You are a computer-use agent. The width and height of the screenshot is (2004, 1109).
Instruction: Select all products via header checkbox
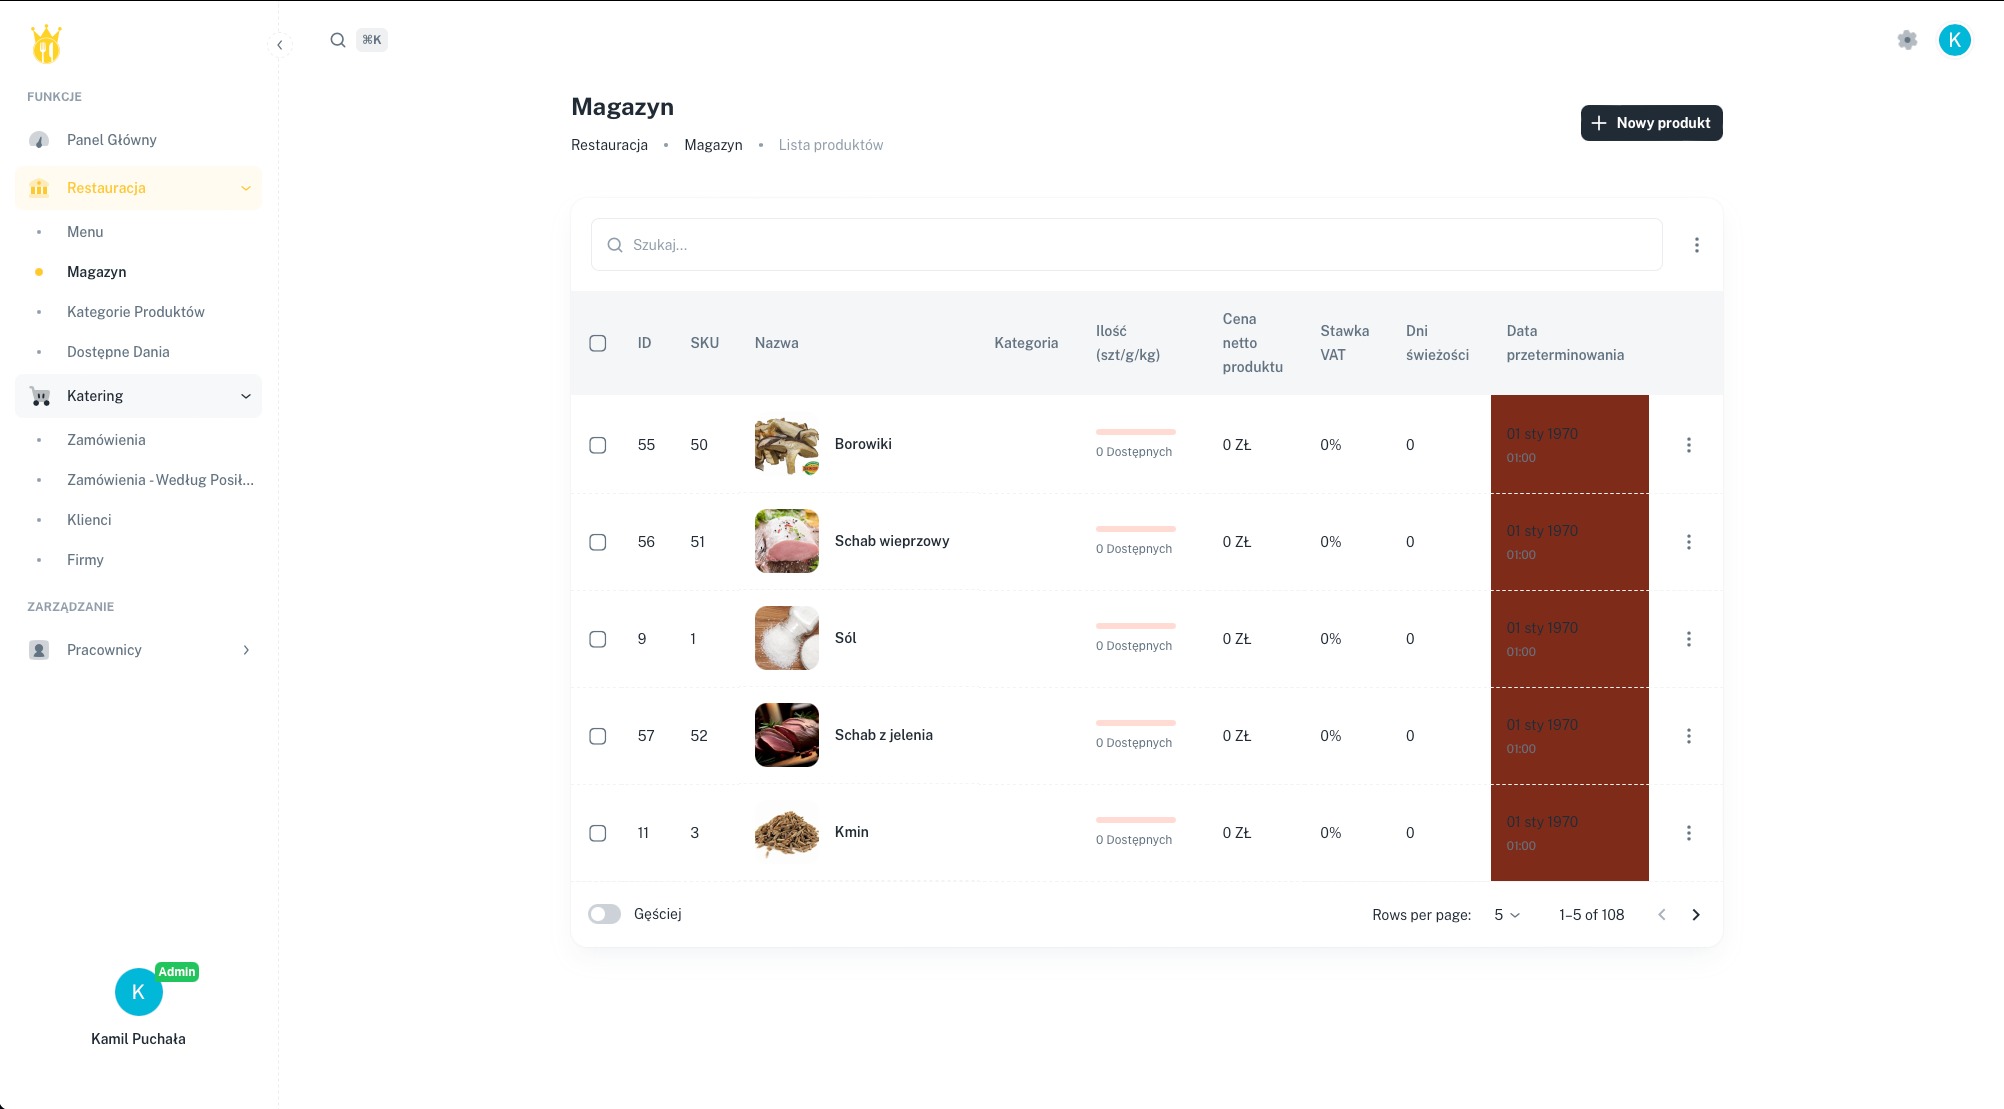(598, 343)
